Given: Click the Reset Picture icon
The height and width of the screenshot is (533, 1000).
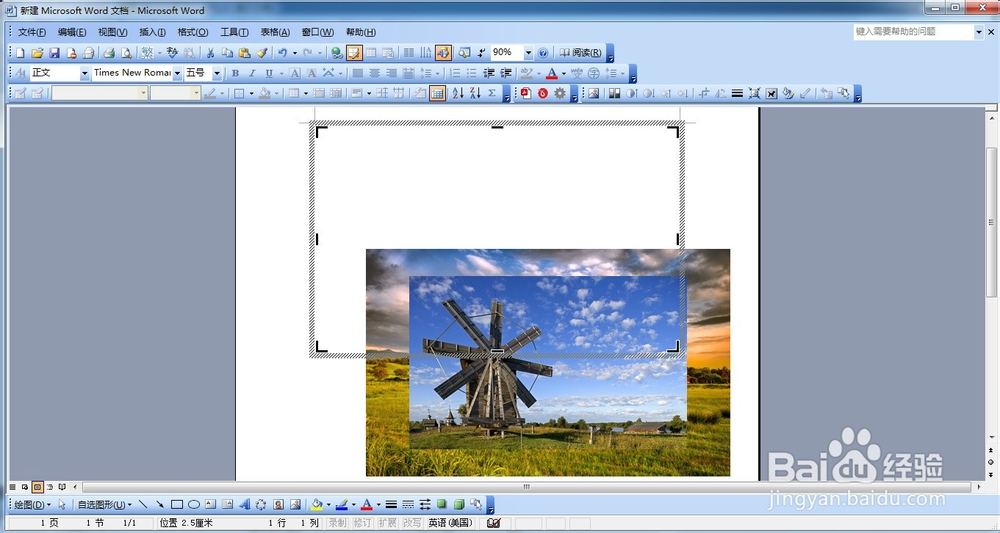Looking at the screenshot, I should coord(827,93).
